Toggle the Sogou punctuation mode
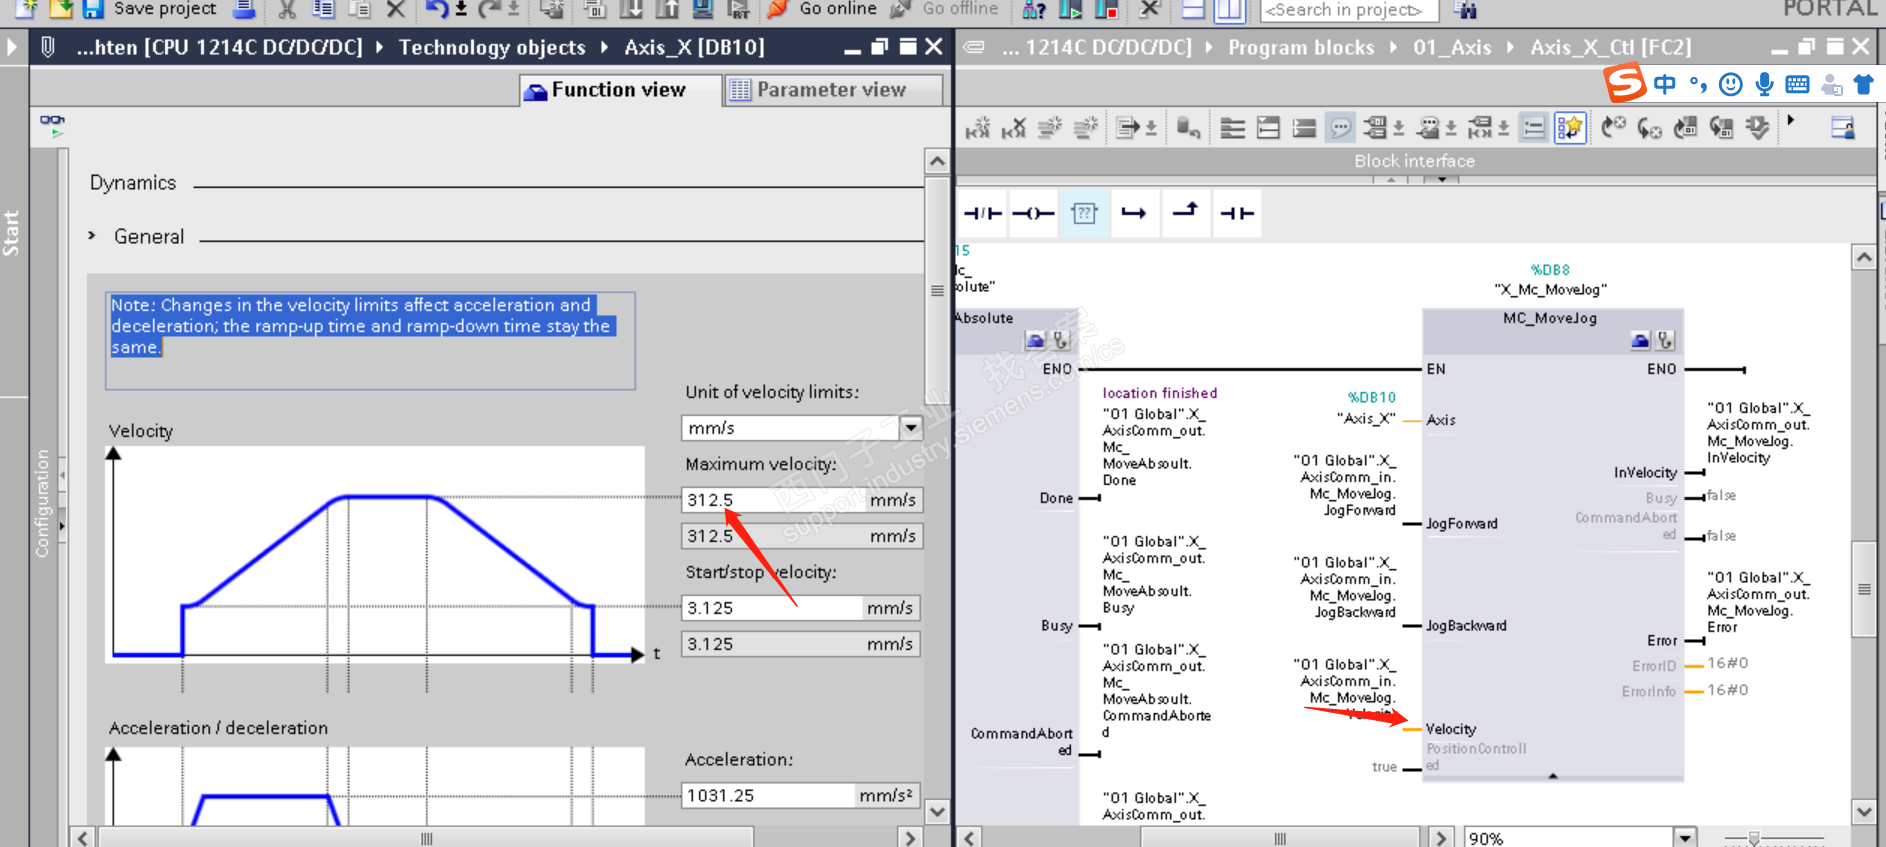Screen dimensions: 1886x847 coord(1698,85)
